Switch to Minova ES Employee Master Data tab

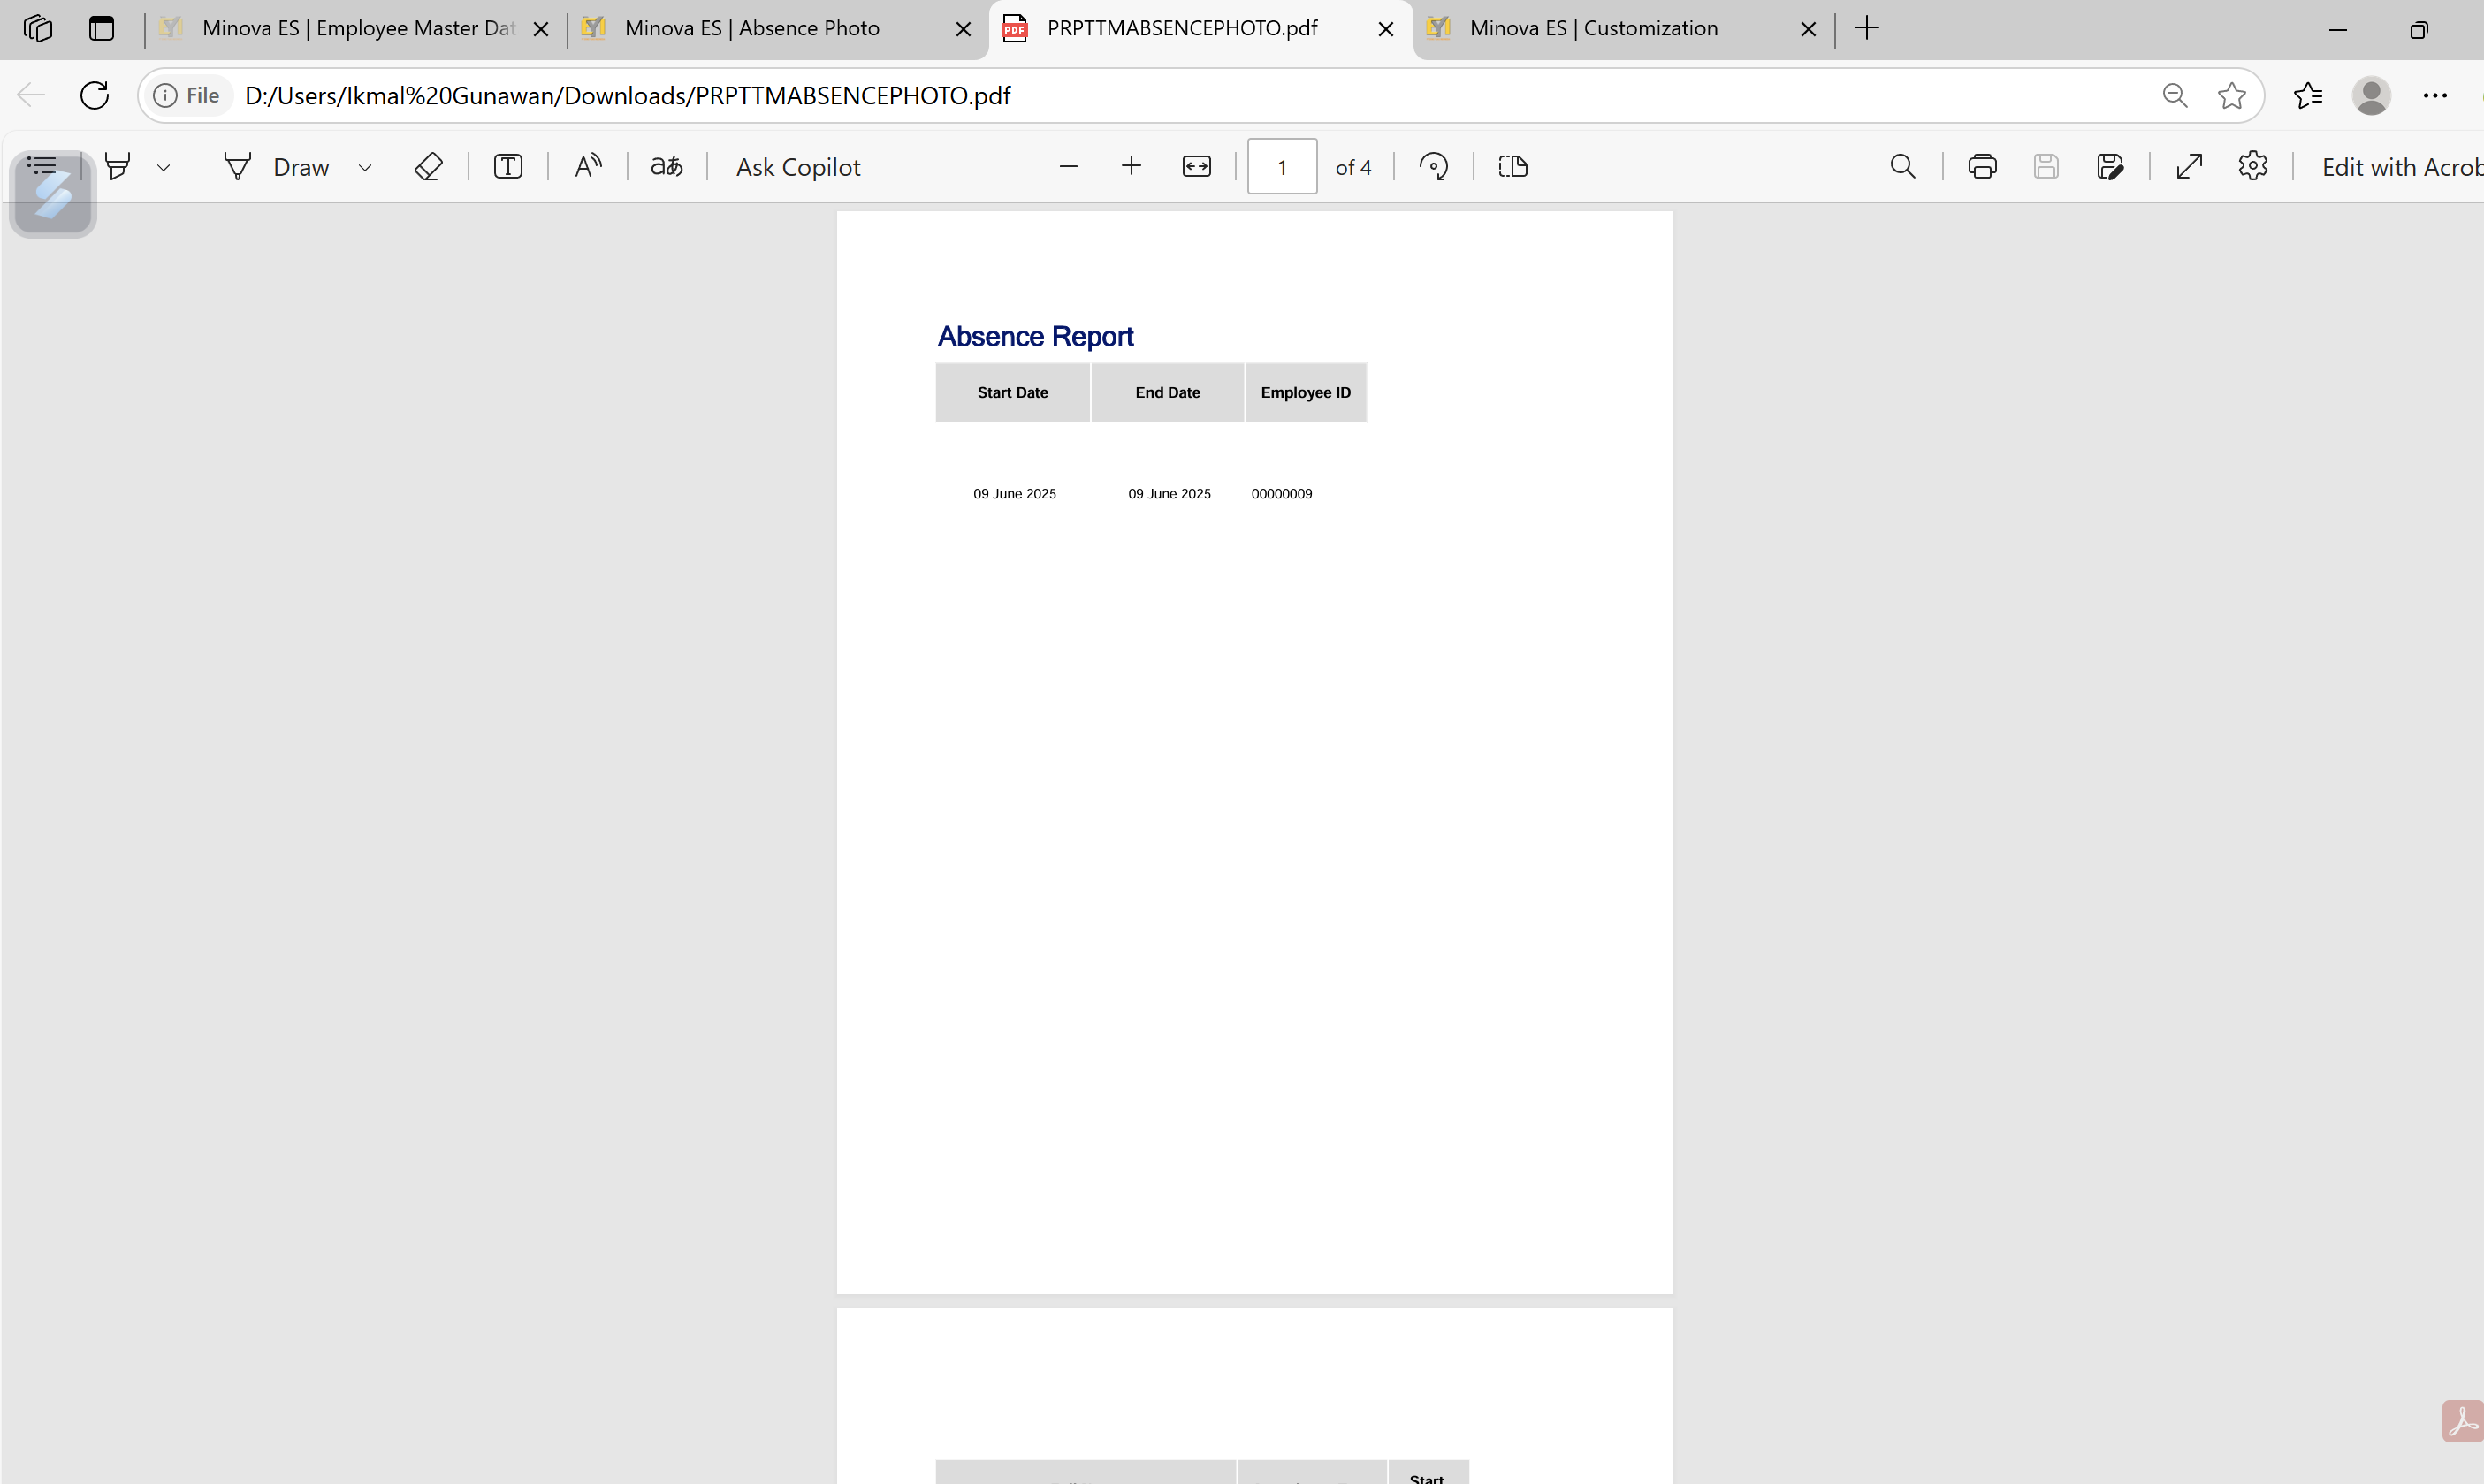pyautogui.click(x=357, y=28)
